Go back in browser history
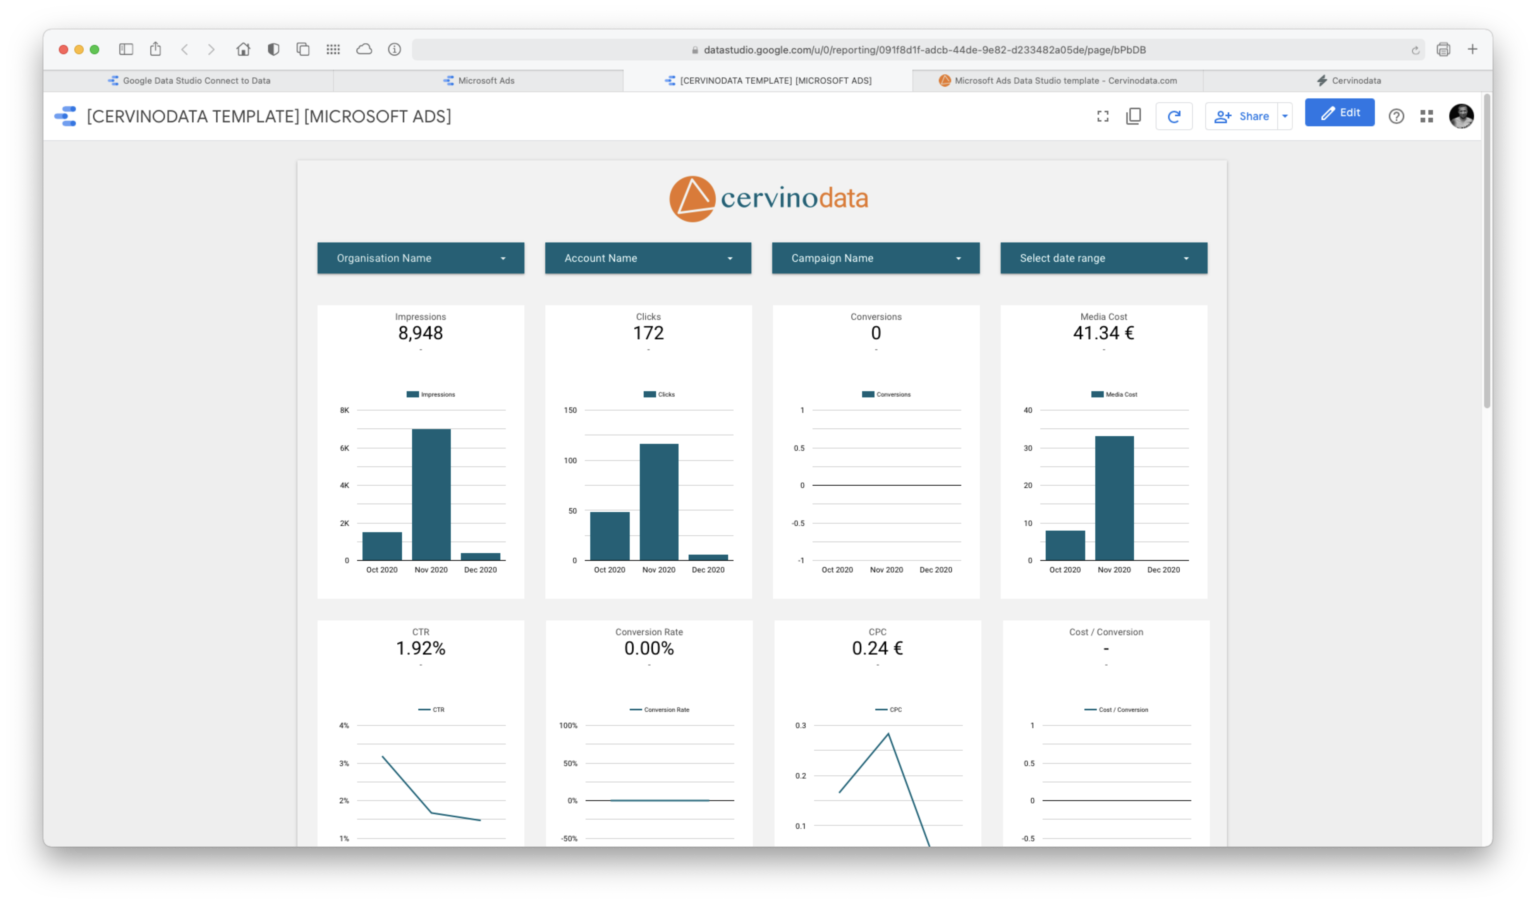The image size is (1536, 904). tap(184, 49)
